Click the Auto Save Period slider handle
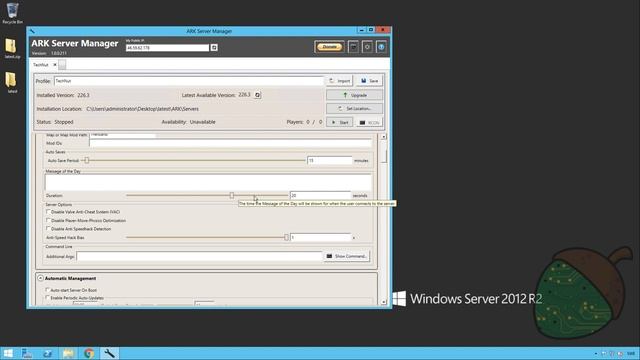 (x=87, y=160)
